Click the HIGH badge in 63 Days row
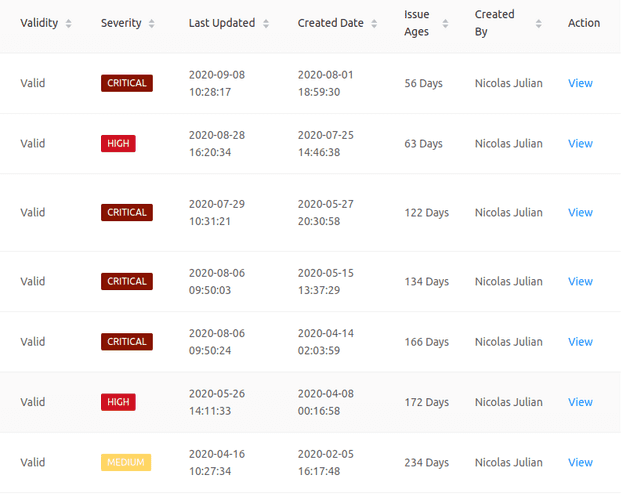The width and height of the screenshot is (630, 494). (118, 143)
